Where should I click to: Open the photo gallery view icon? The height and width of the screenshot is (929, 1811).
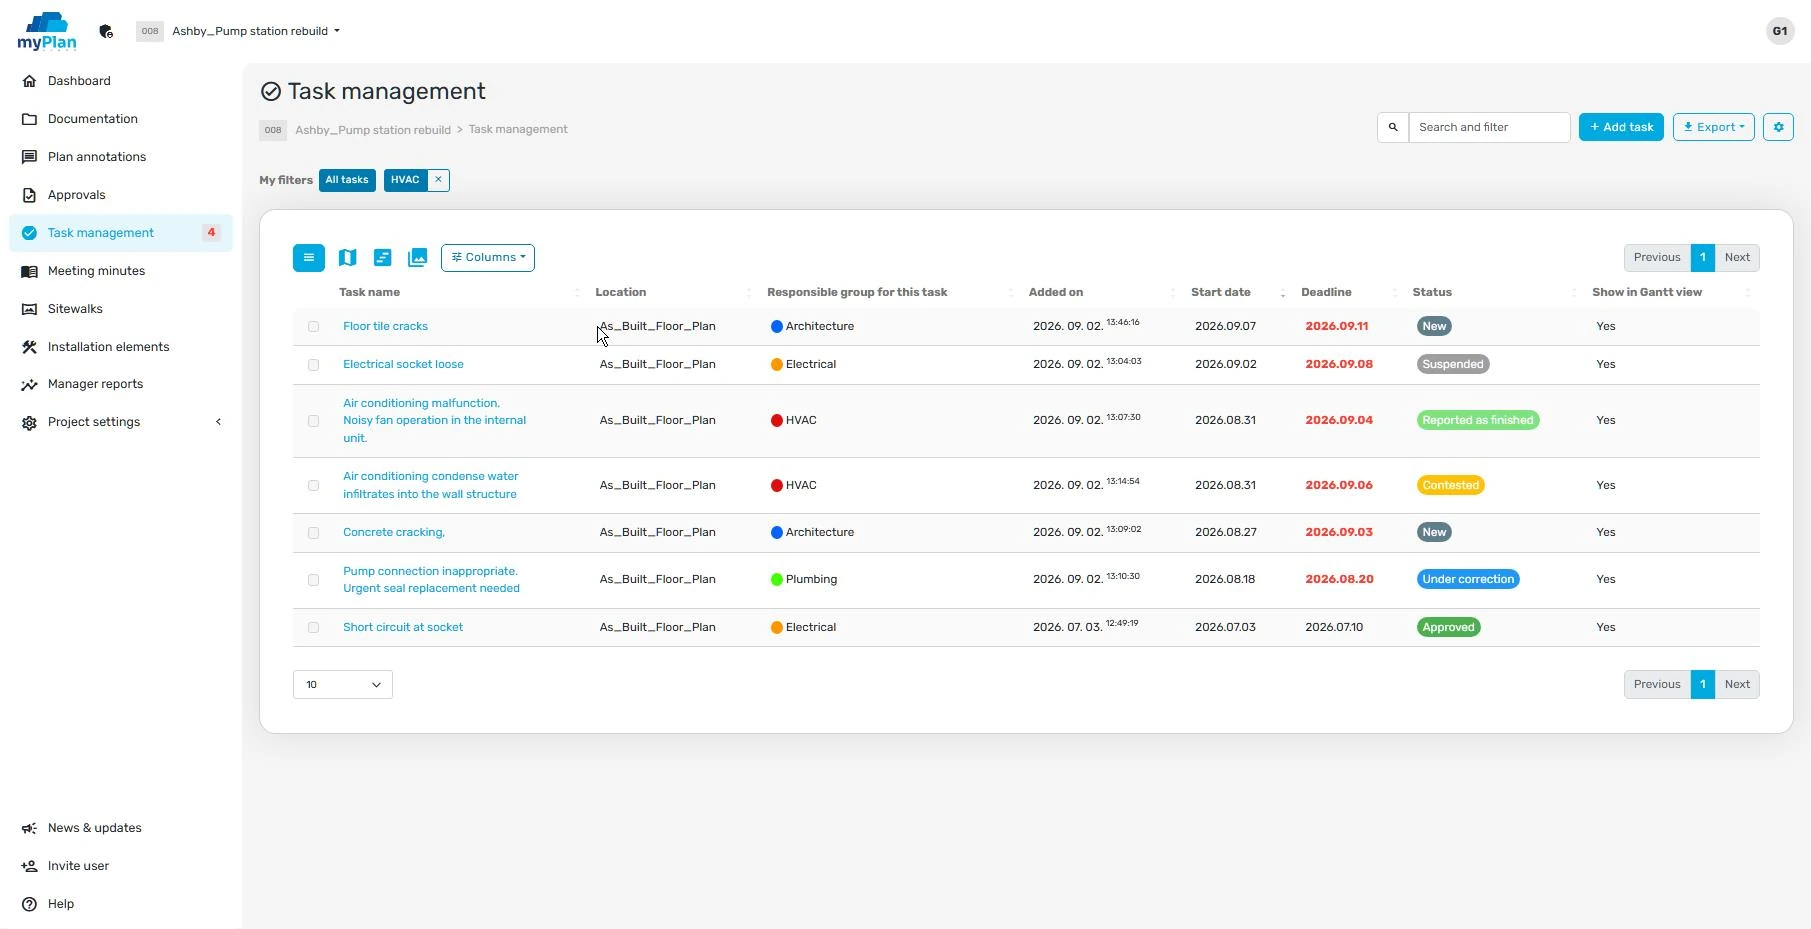pos(418,258)
